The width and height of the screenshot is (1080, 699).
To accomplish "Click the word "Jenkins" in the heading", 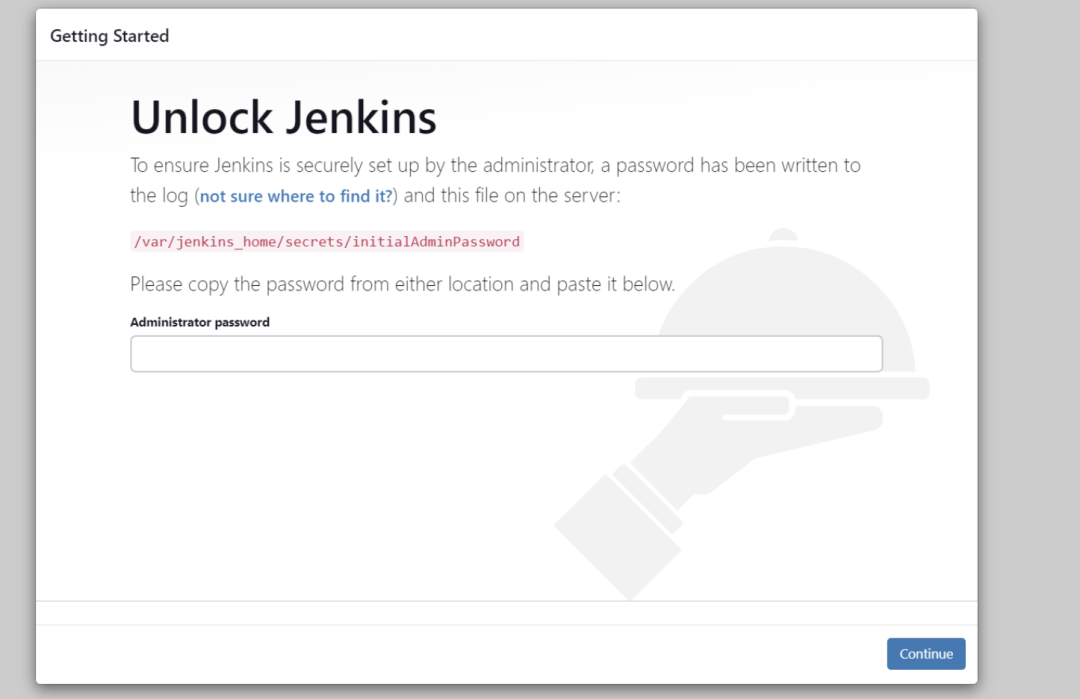I will (x=361, y=118).
